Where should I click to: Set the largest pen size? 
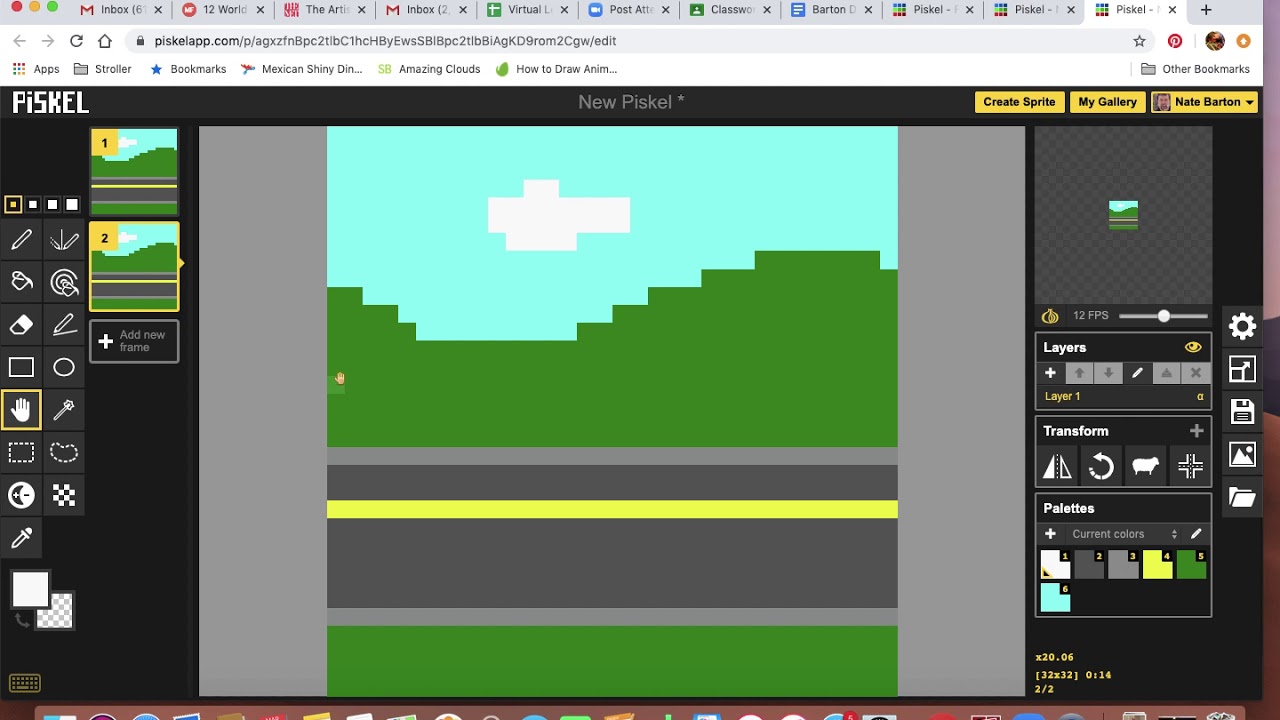tap(71, 204)
